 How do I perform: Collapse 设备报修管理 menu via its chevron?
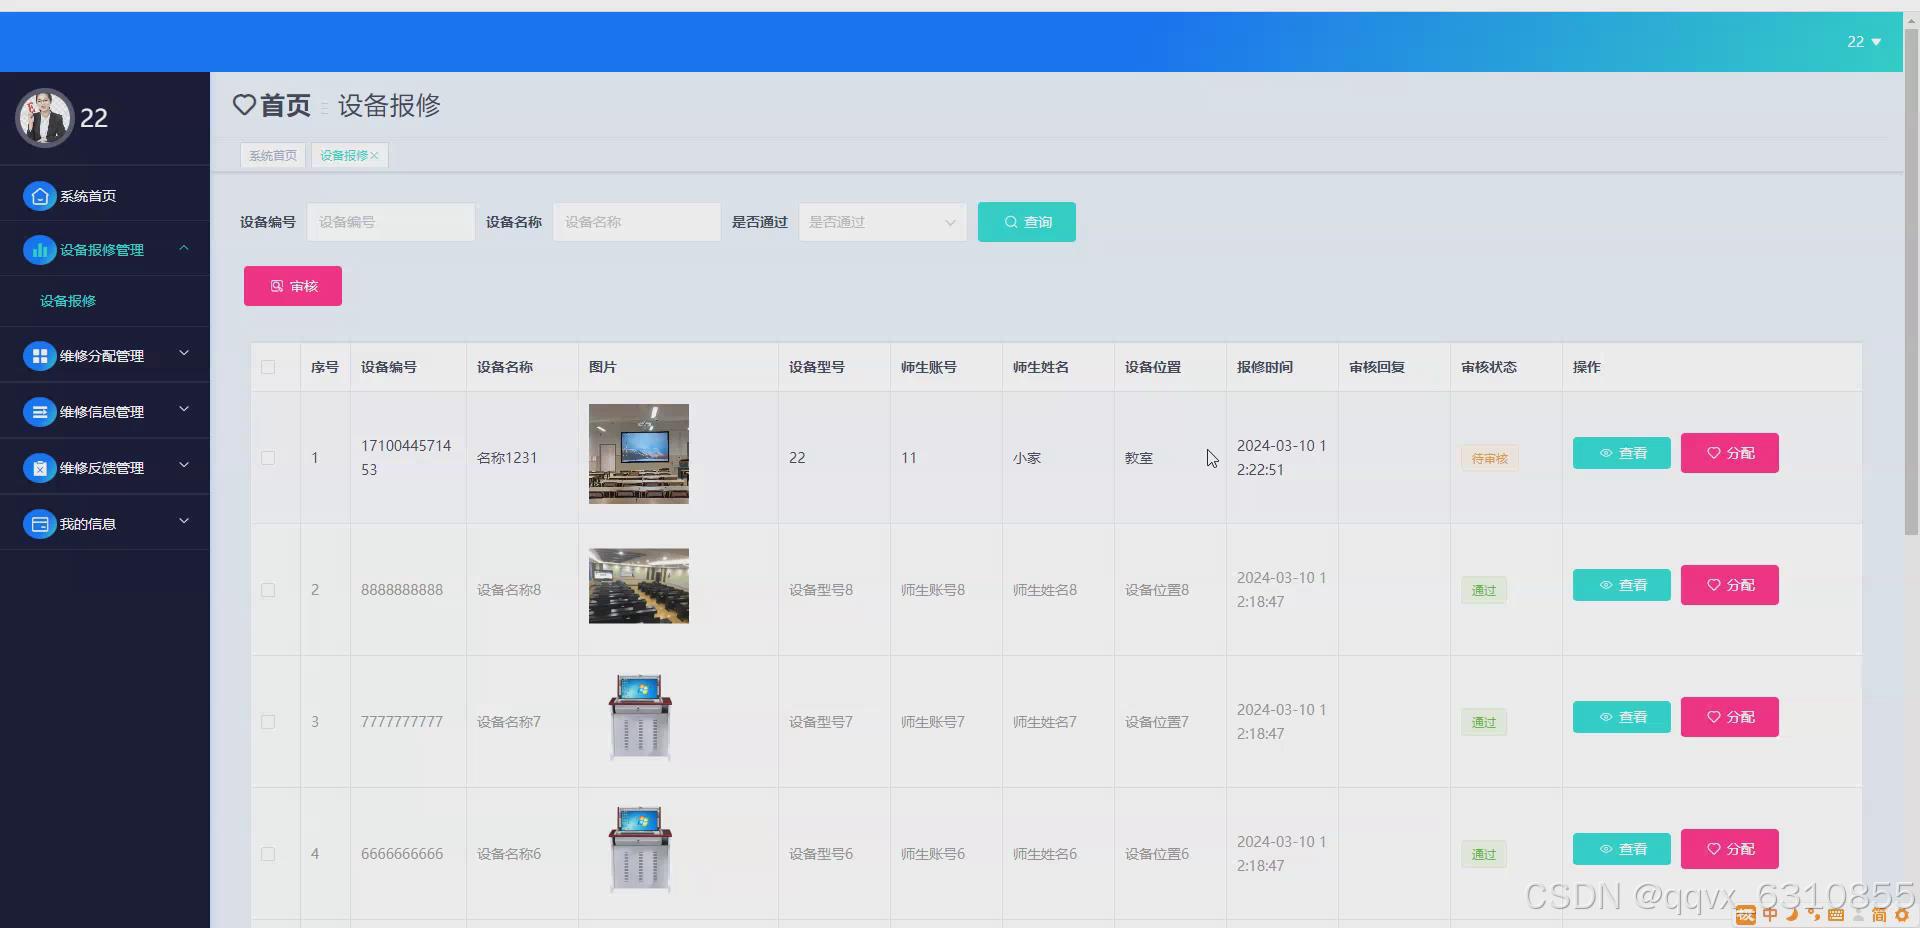pos(184,248)
